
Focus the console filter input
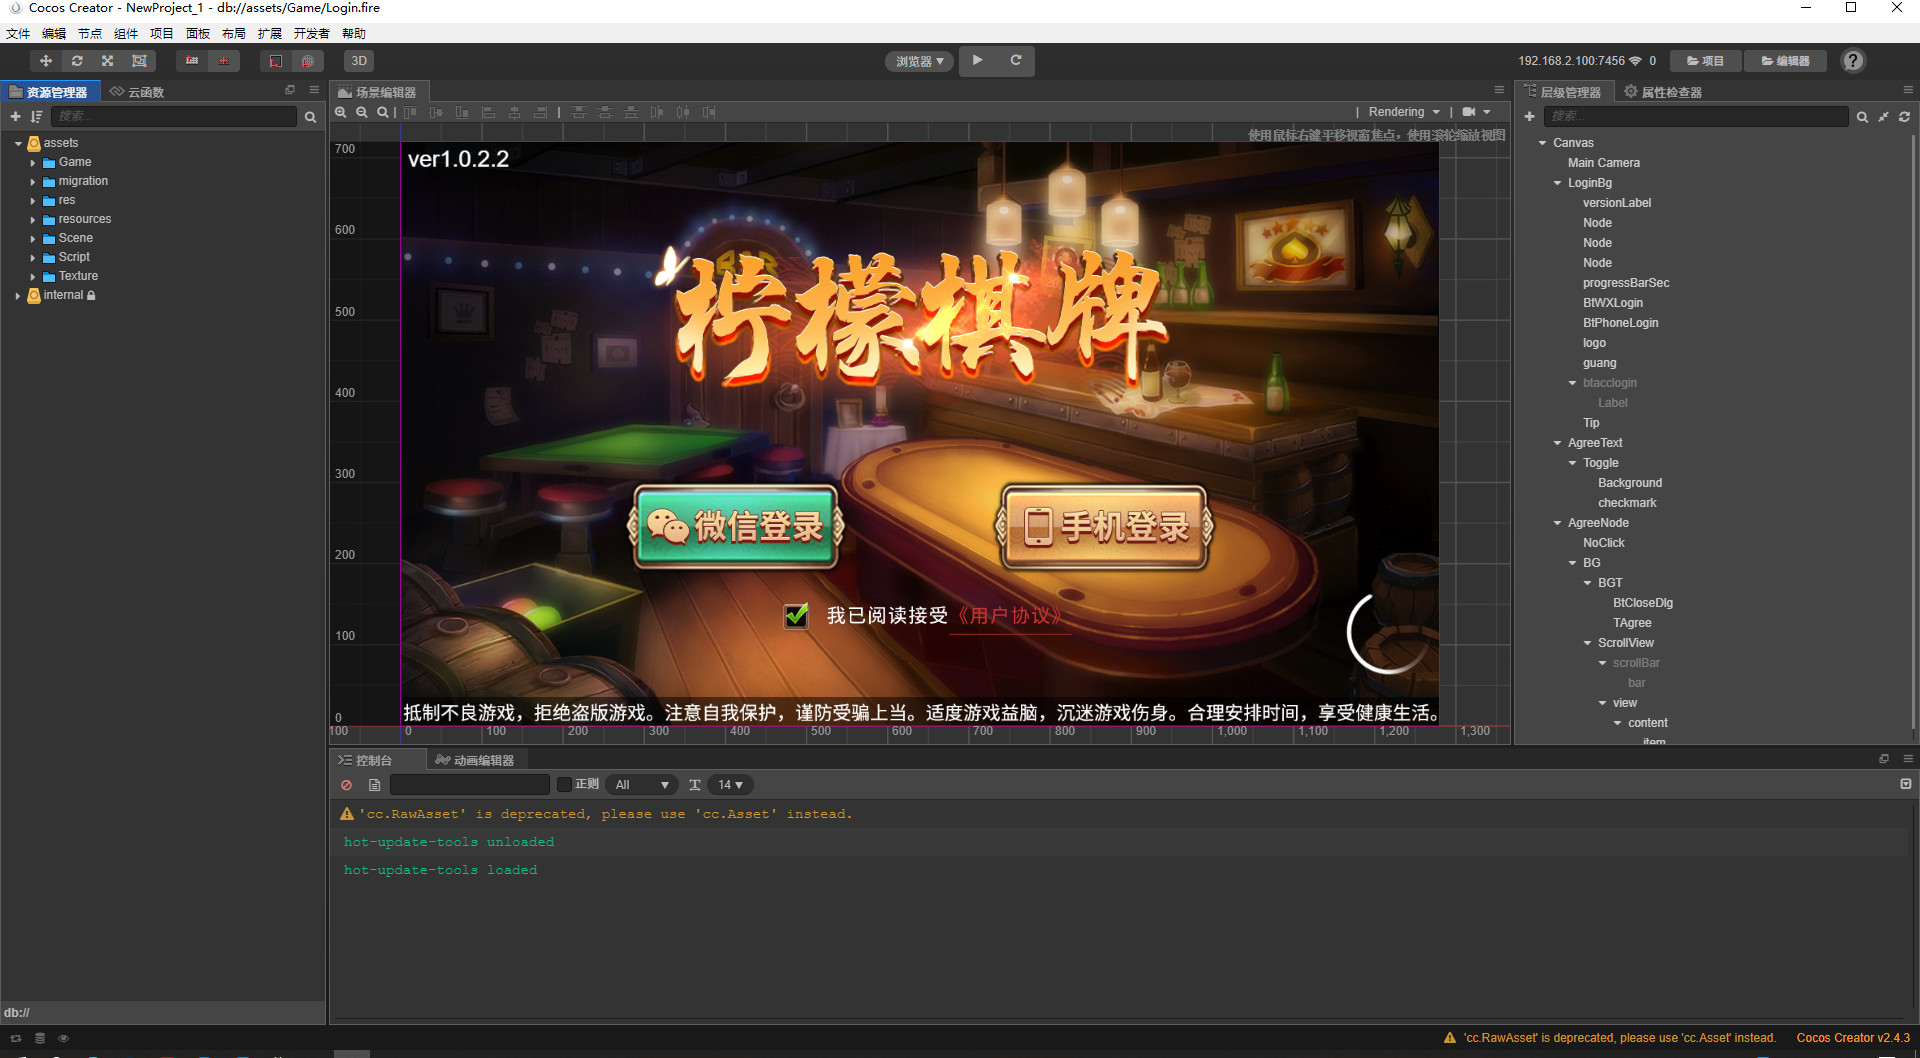[470, 785]
